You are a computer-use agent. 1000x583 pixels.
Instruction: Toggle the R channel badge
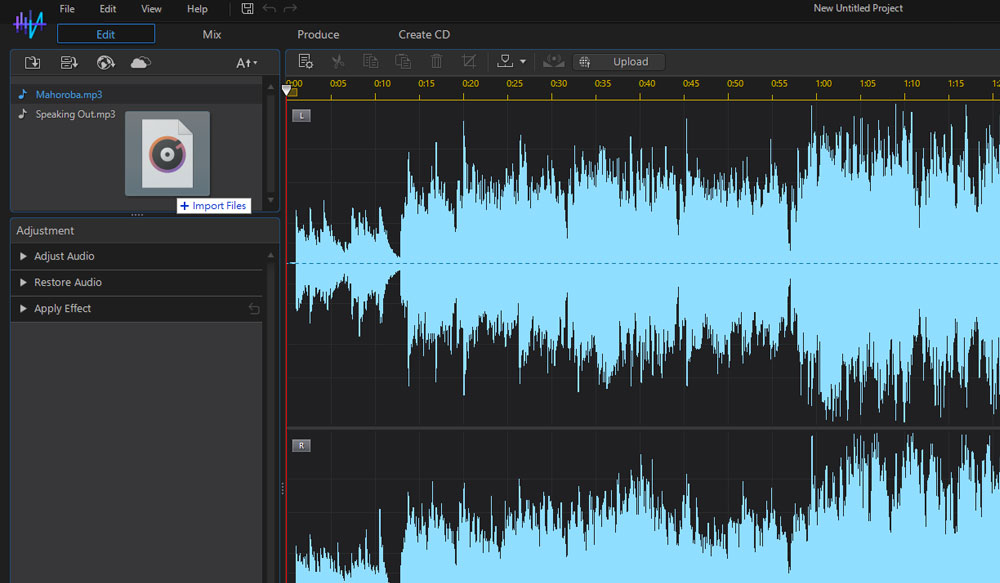(x=301, y=445)
